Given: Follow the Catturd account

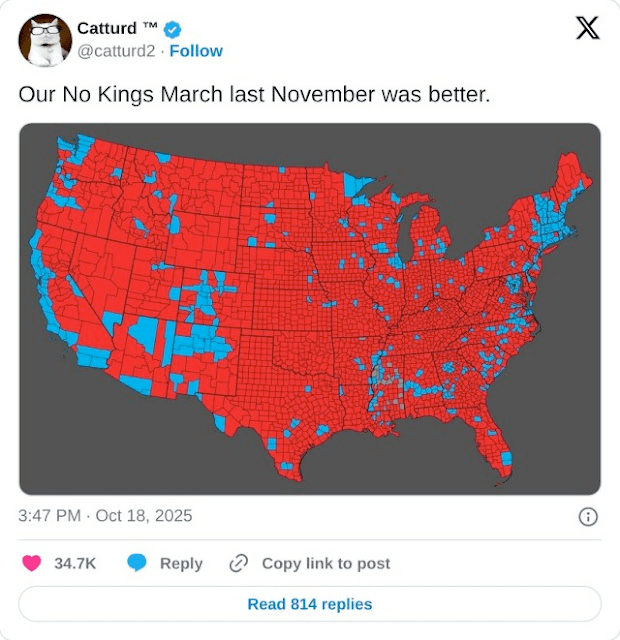Looking at the screenshot, I should coord(196,51).
